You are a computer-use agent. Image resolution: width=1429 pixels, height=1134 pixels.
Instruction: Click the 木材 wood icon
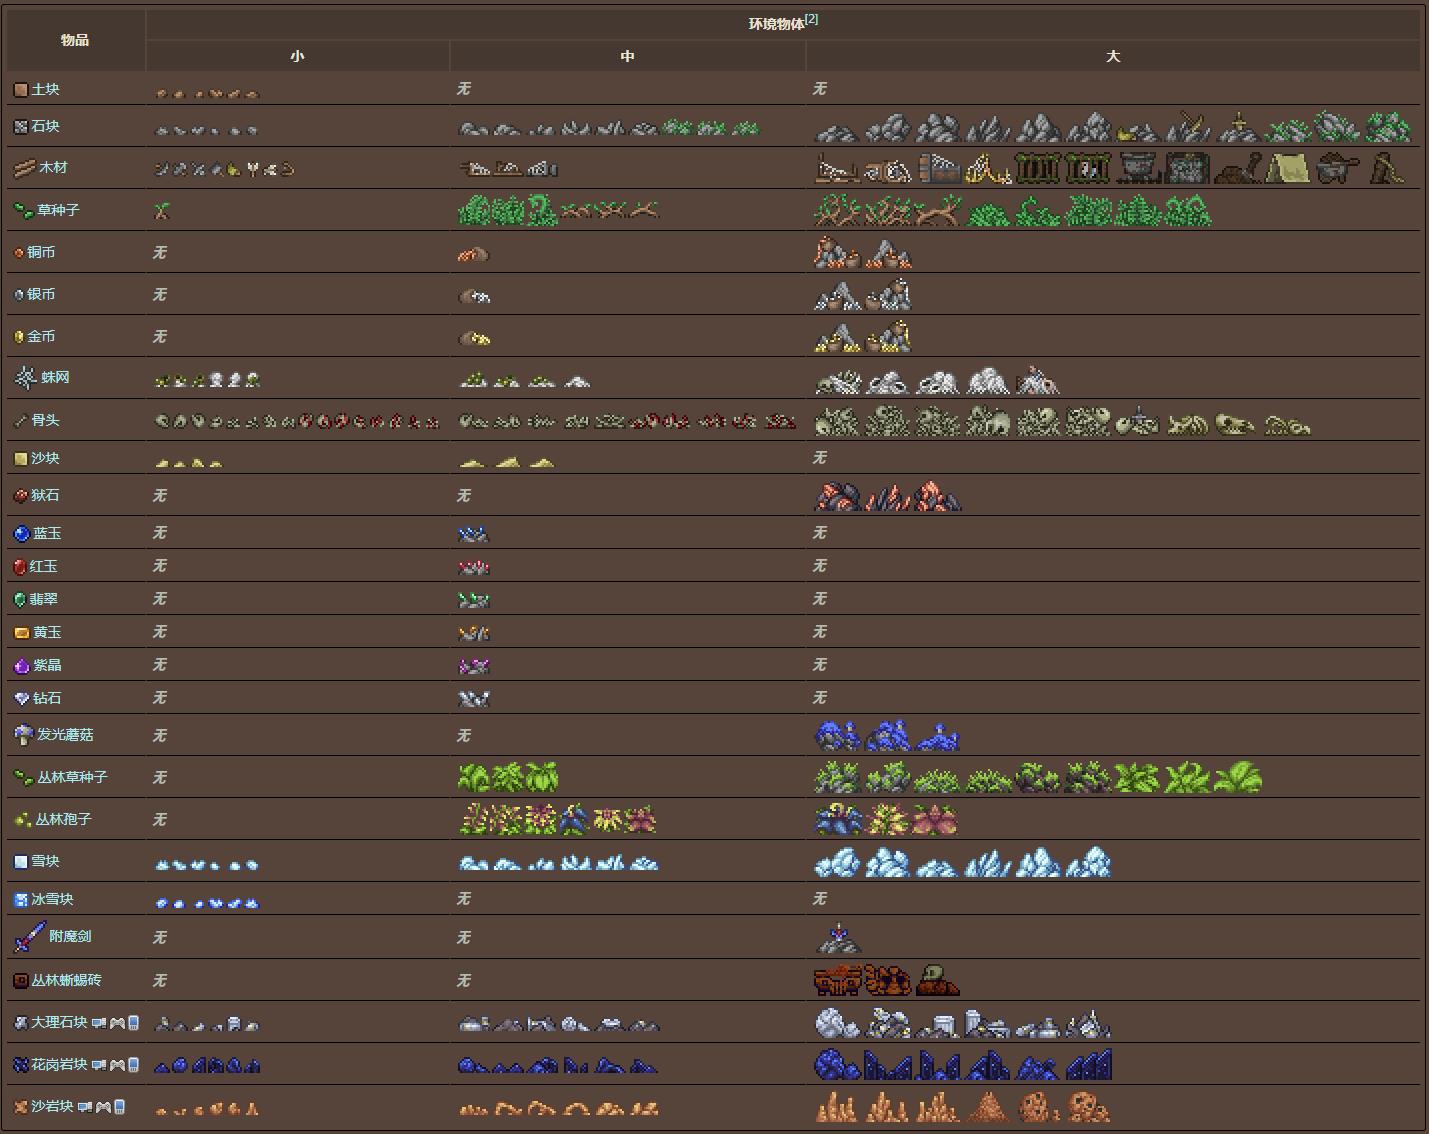tap(24, 168)
